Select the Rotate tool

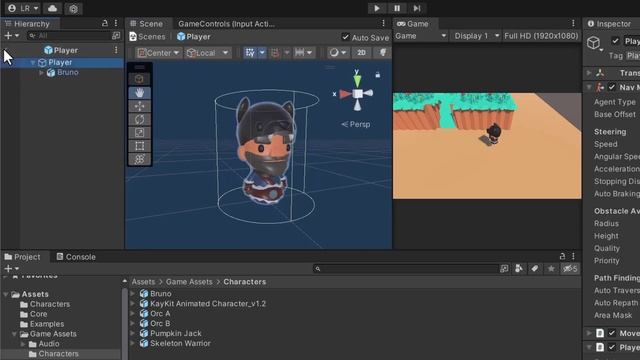click(139, 119)
